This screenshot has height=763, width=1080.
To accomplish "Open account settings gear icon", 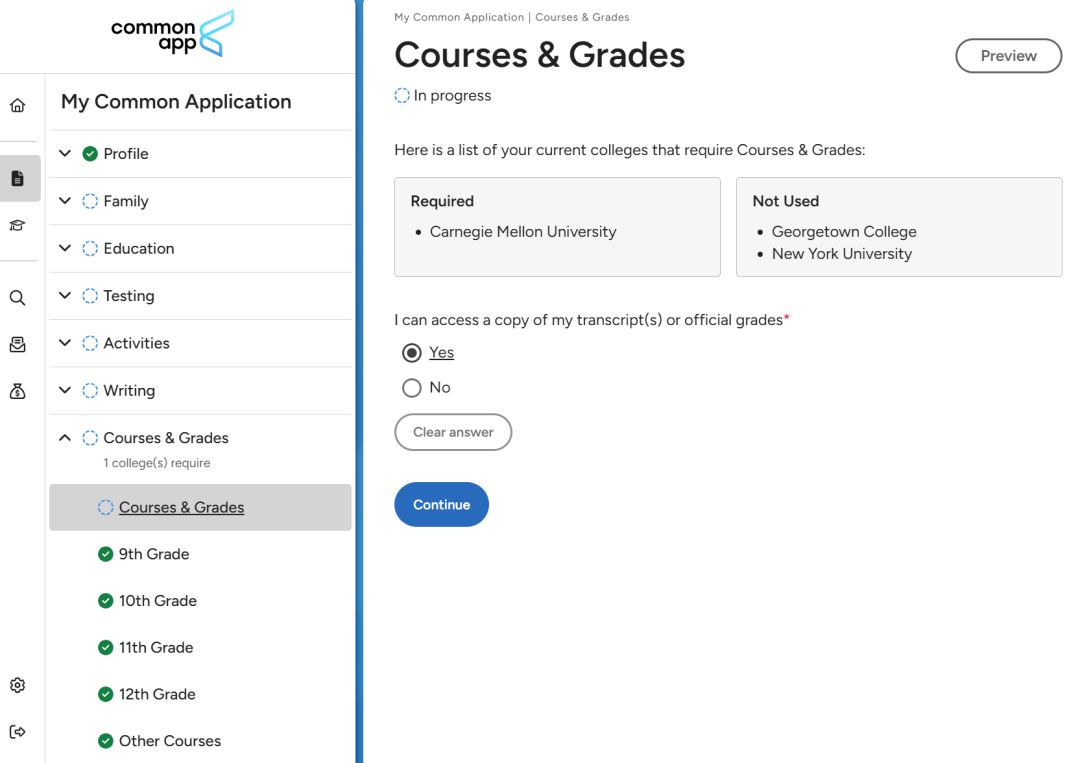I will [x=18, y=685].
